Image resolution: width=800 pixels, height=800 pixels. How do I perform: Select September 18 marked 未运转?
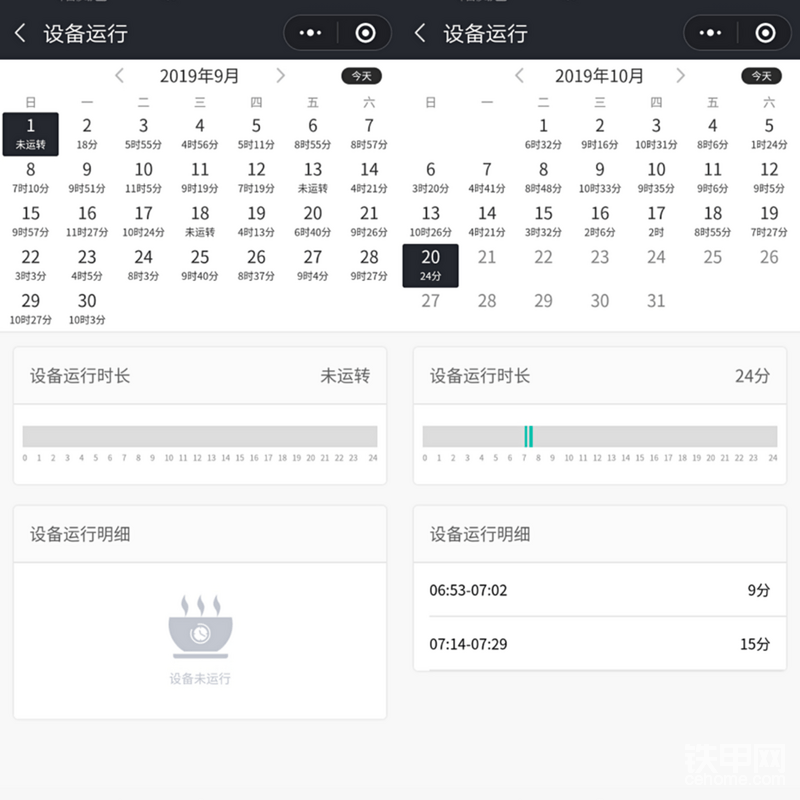click(x=200, y=222)
